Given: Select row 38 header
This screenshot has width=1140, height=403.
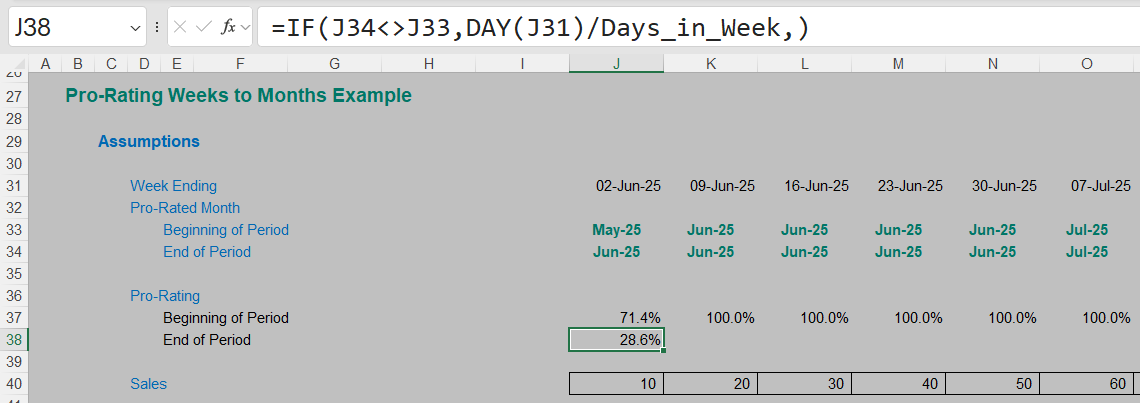Looking at the screenshot, I should click(x=13, y=340).
